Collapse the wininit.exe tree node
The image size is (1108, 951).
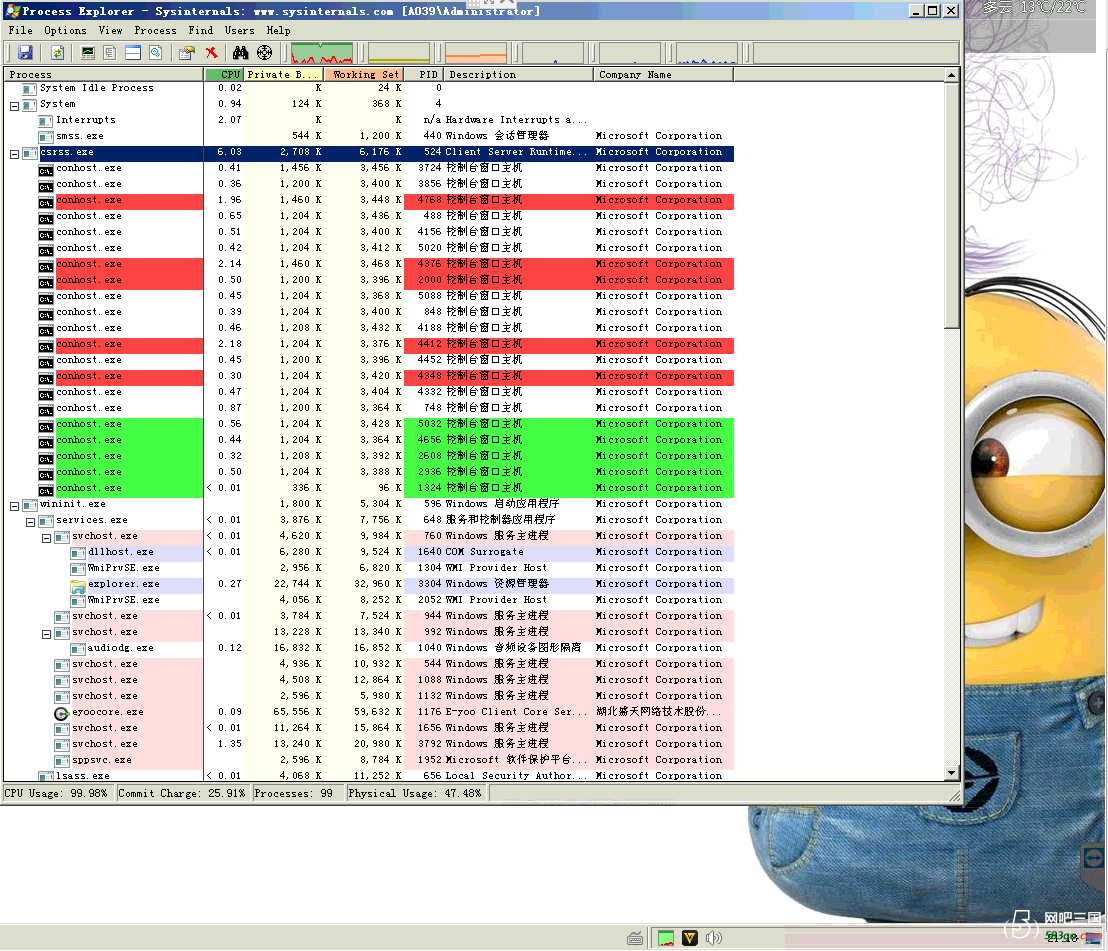(x=14, y=506)
